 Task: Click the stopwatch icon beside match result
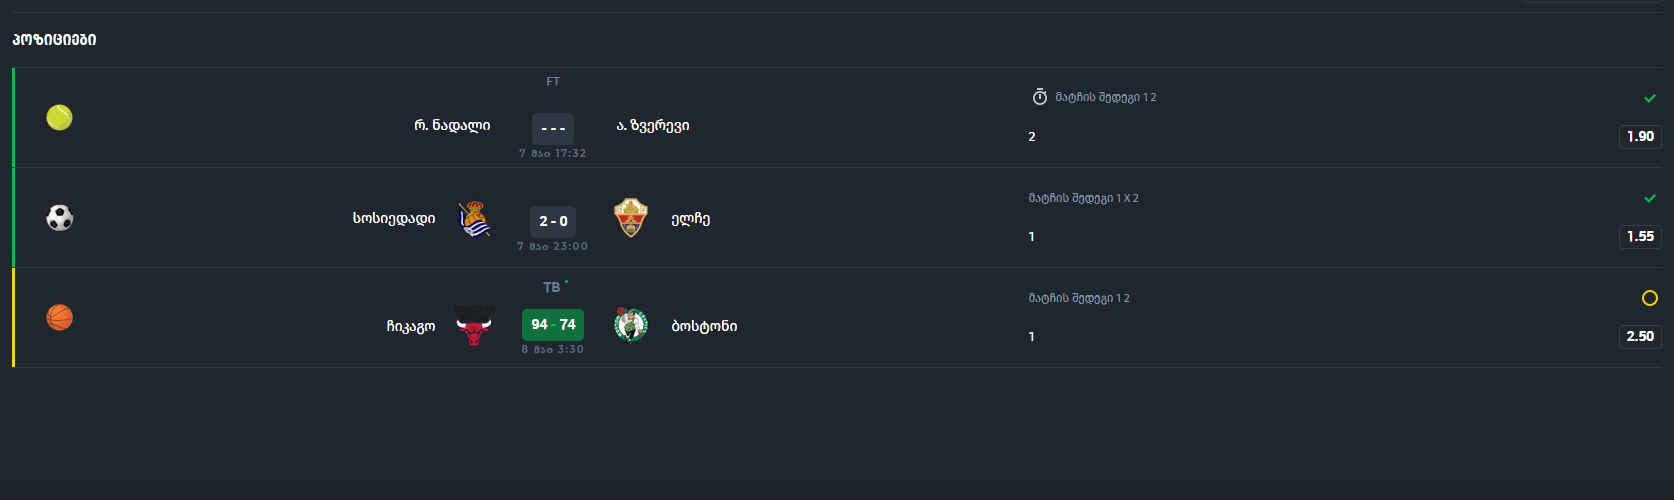pos(1040,97)
